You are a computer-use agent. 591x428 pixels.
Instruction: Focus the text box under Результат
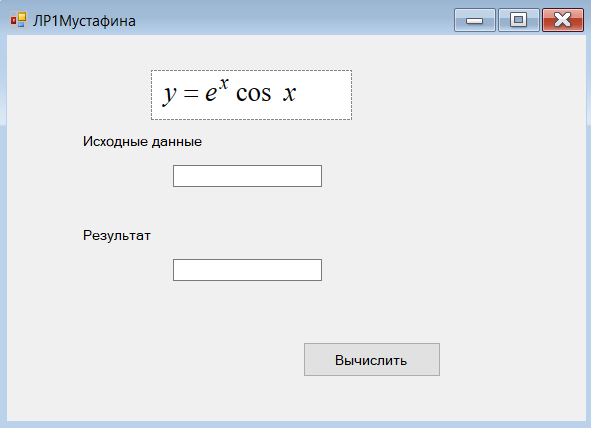click(247, 270)
